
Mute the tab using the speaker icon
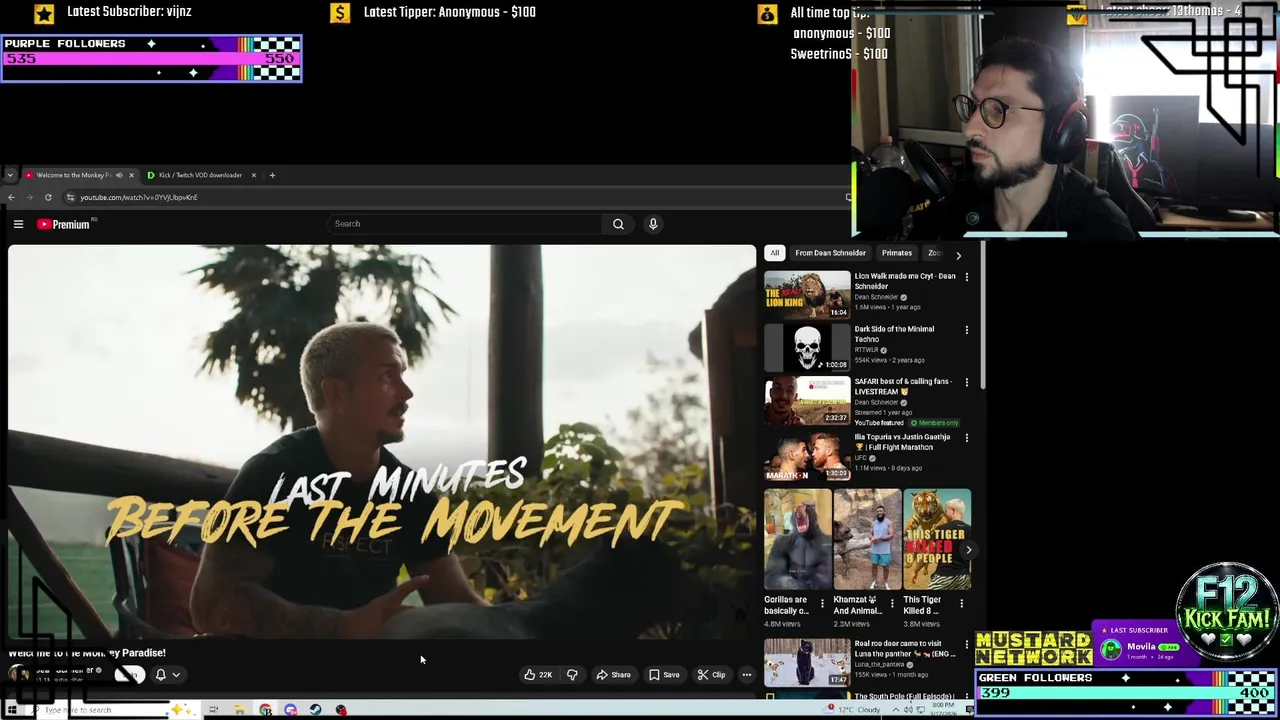click(119, 175)
